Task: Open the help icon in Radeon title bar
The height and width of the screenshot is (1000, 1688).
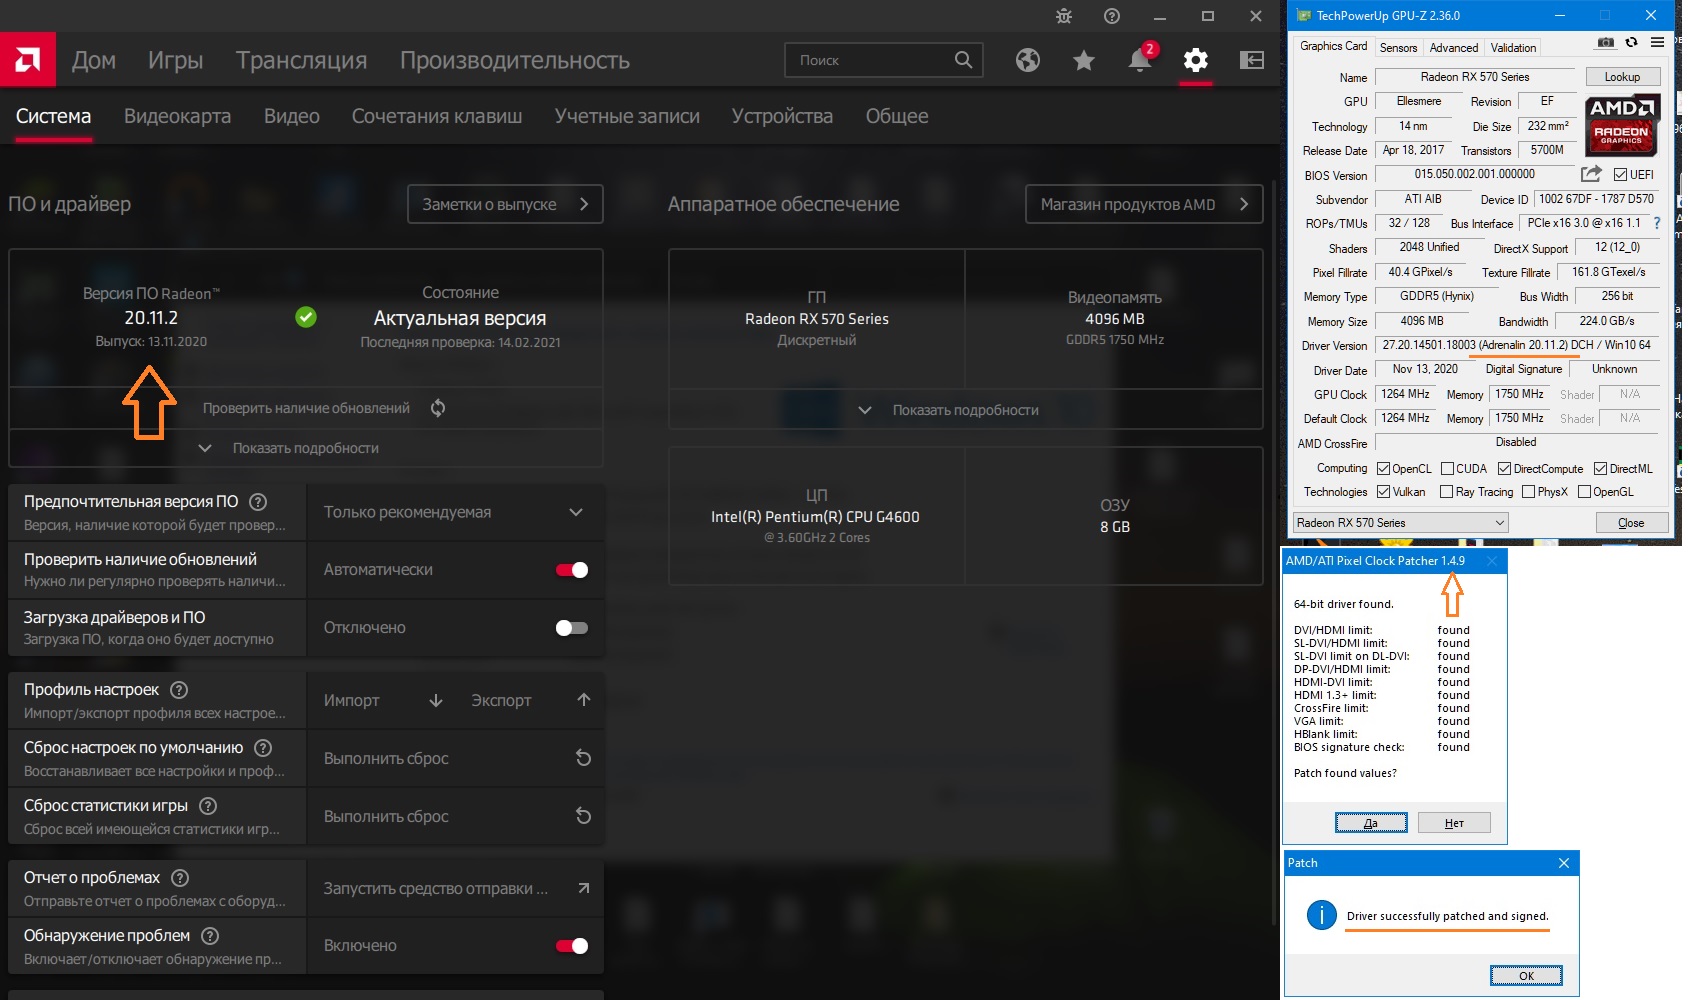Action: (x=1112, y=16)
